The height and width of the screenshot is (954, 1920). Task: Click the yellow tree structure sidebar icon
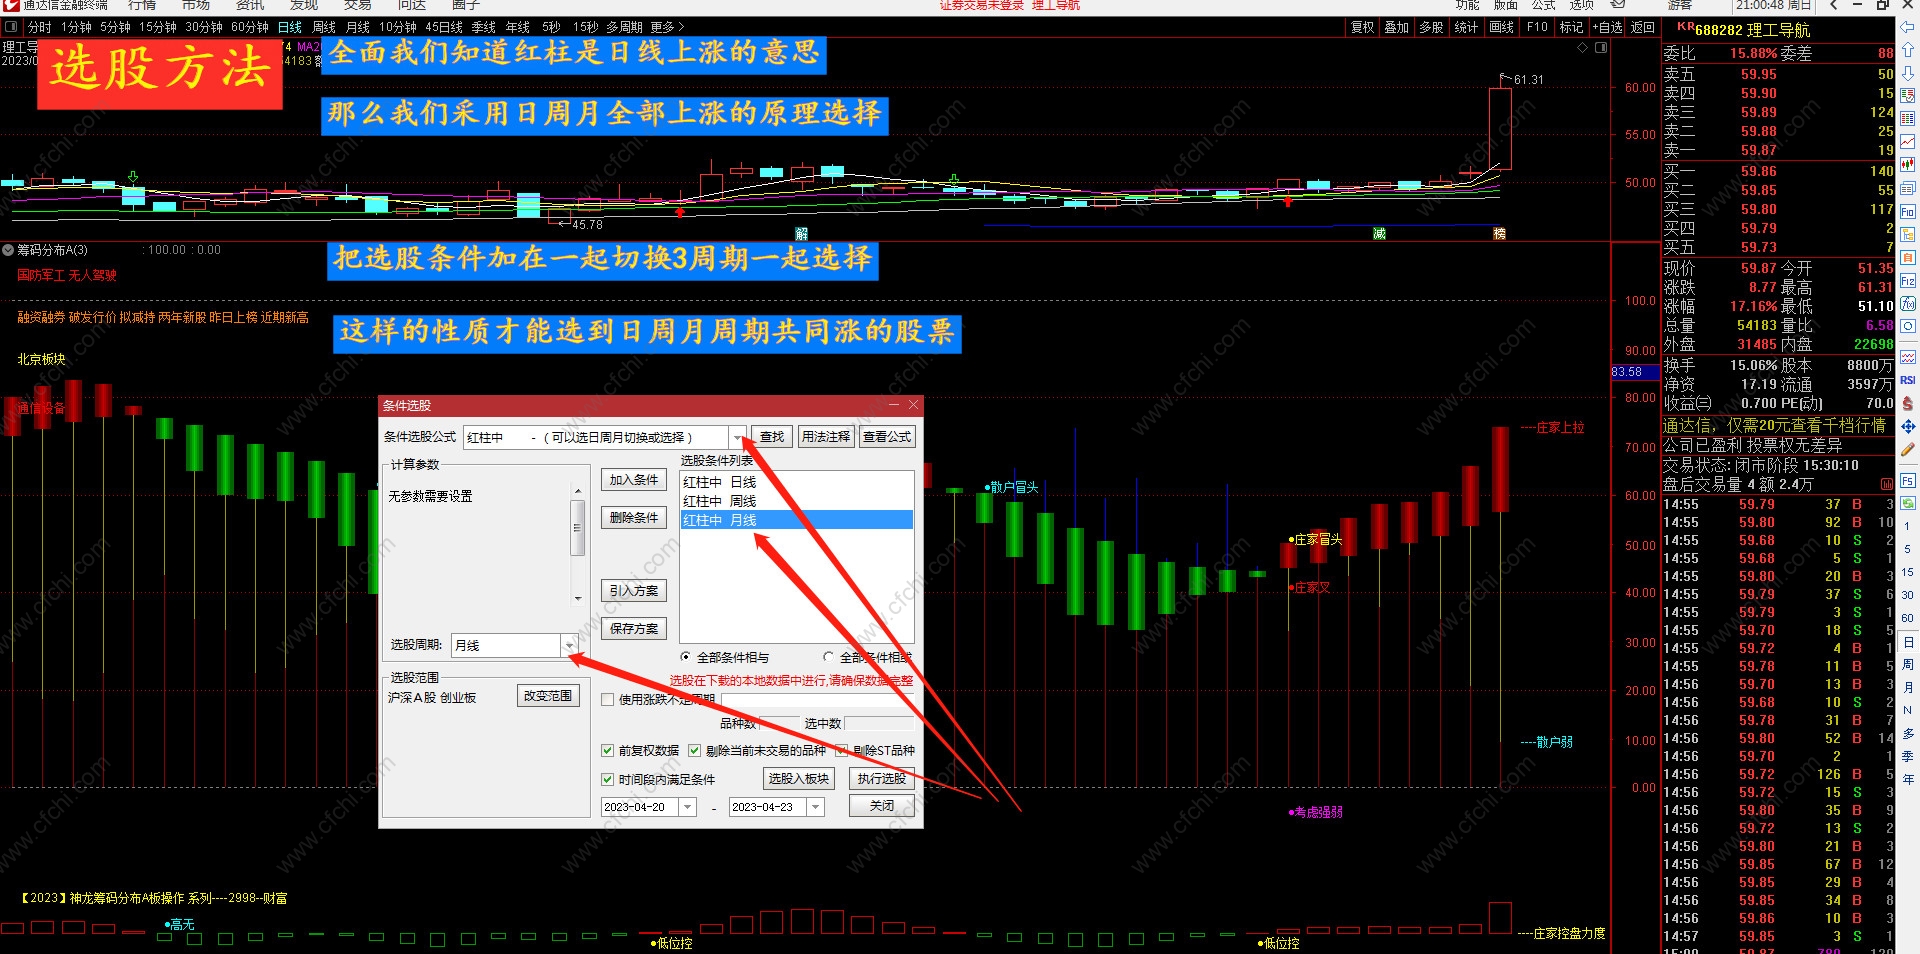click(1908, 233)
